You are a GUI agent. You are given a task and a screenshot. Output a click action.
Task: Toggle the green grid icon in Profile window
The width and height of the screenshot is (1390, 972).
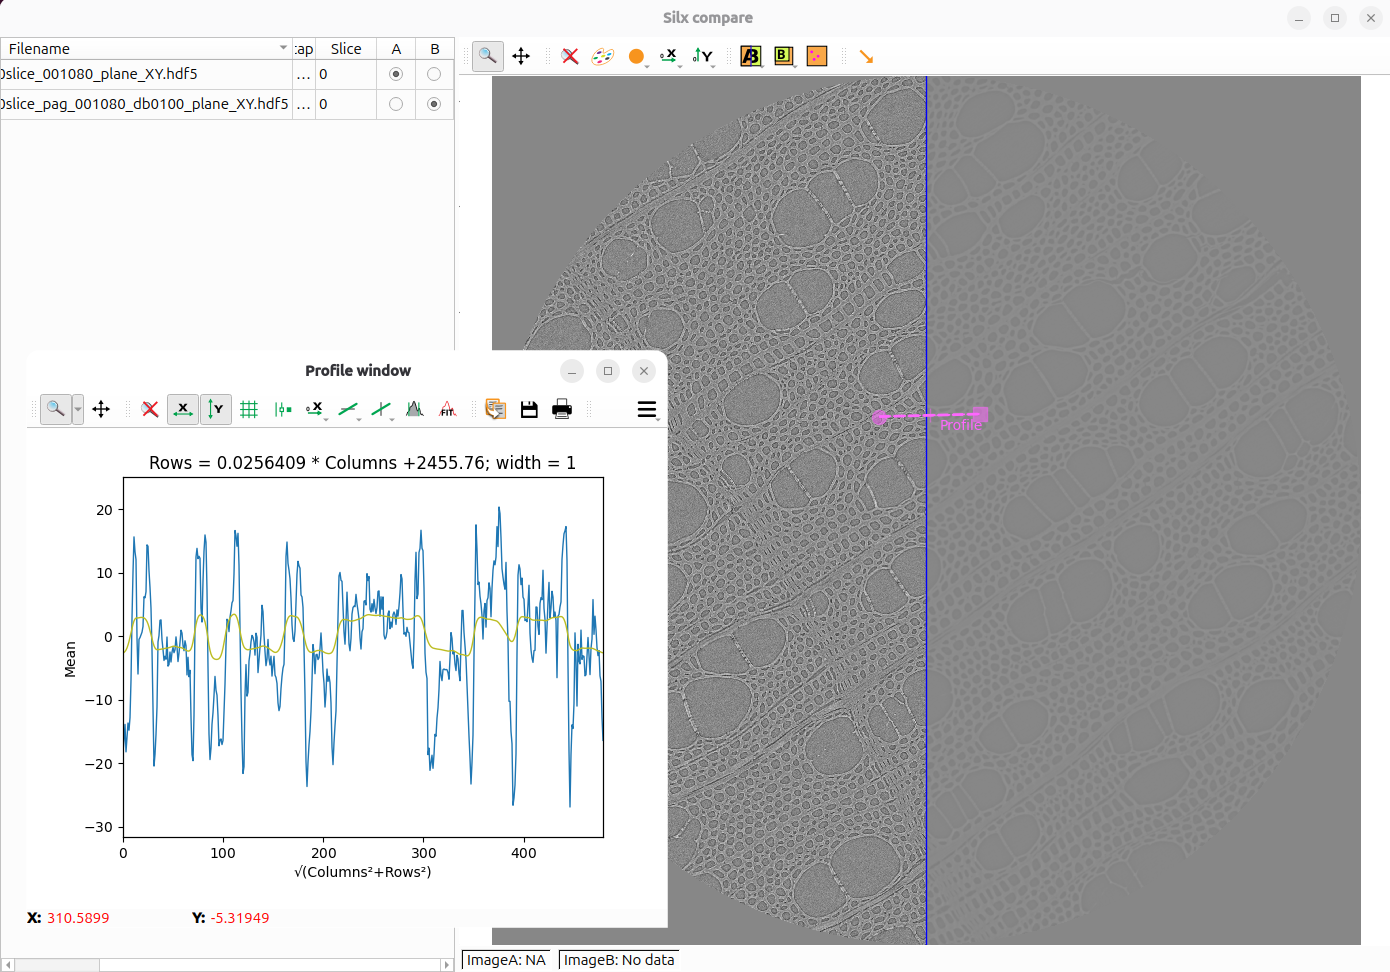point(249,408)
